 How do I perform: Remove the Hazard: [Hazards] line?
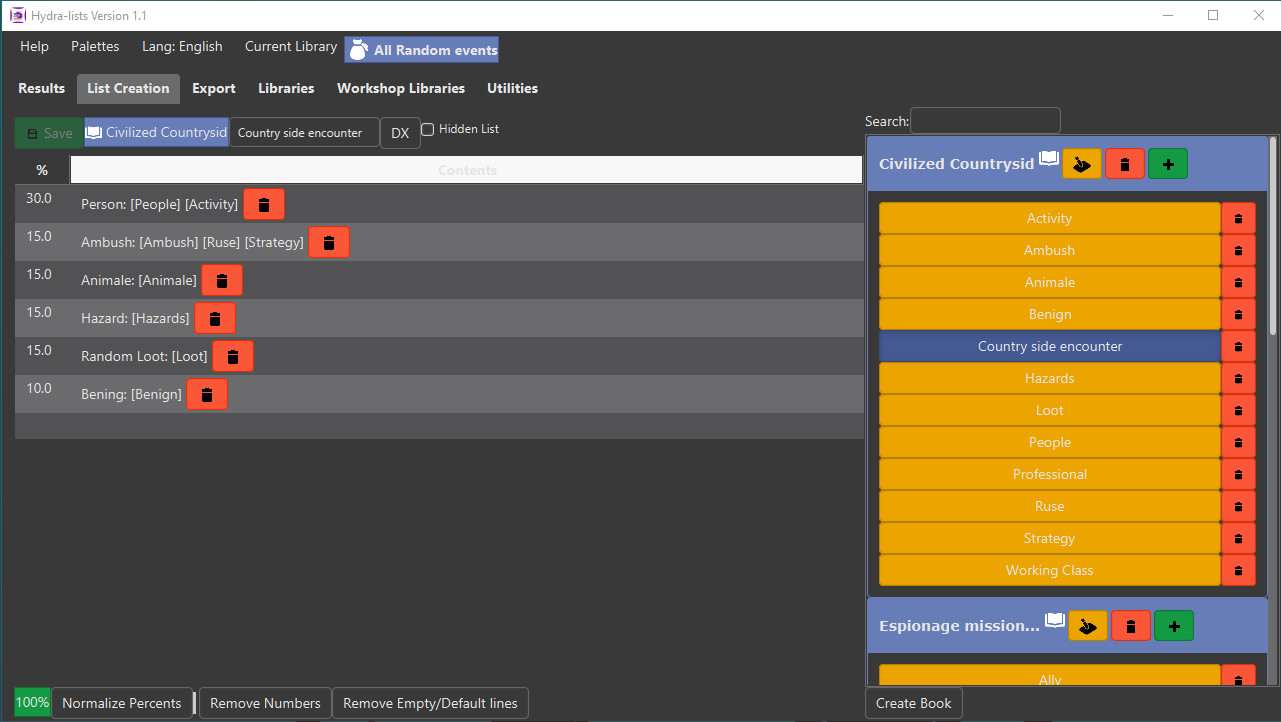click(214, 317)
